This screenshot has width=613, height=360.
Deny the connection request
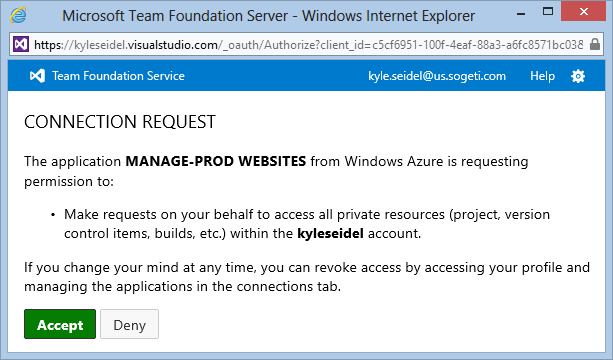129,324
